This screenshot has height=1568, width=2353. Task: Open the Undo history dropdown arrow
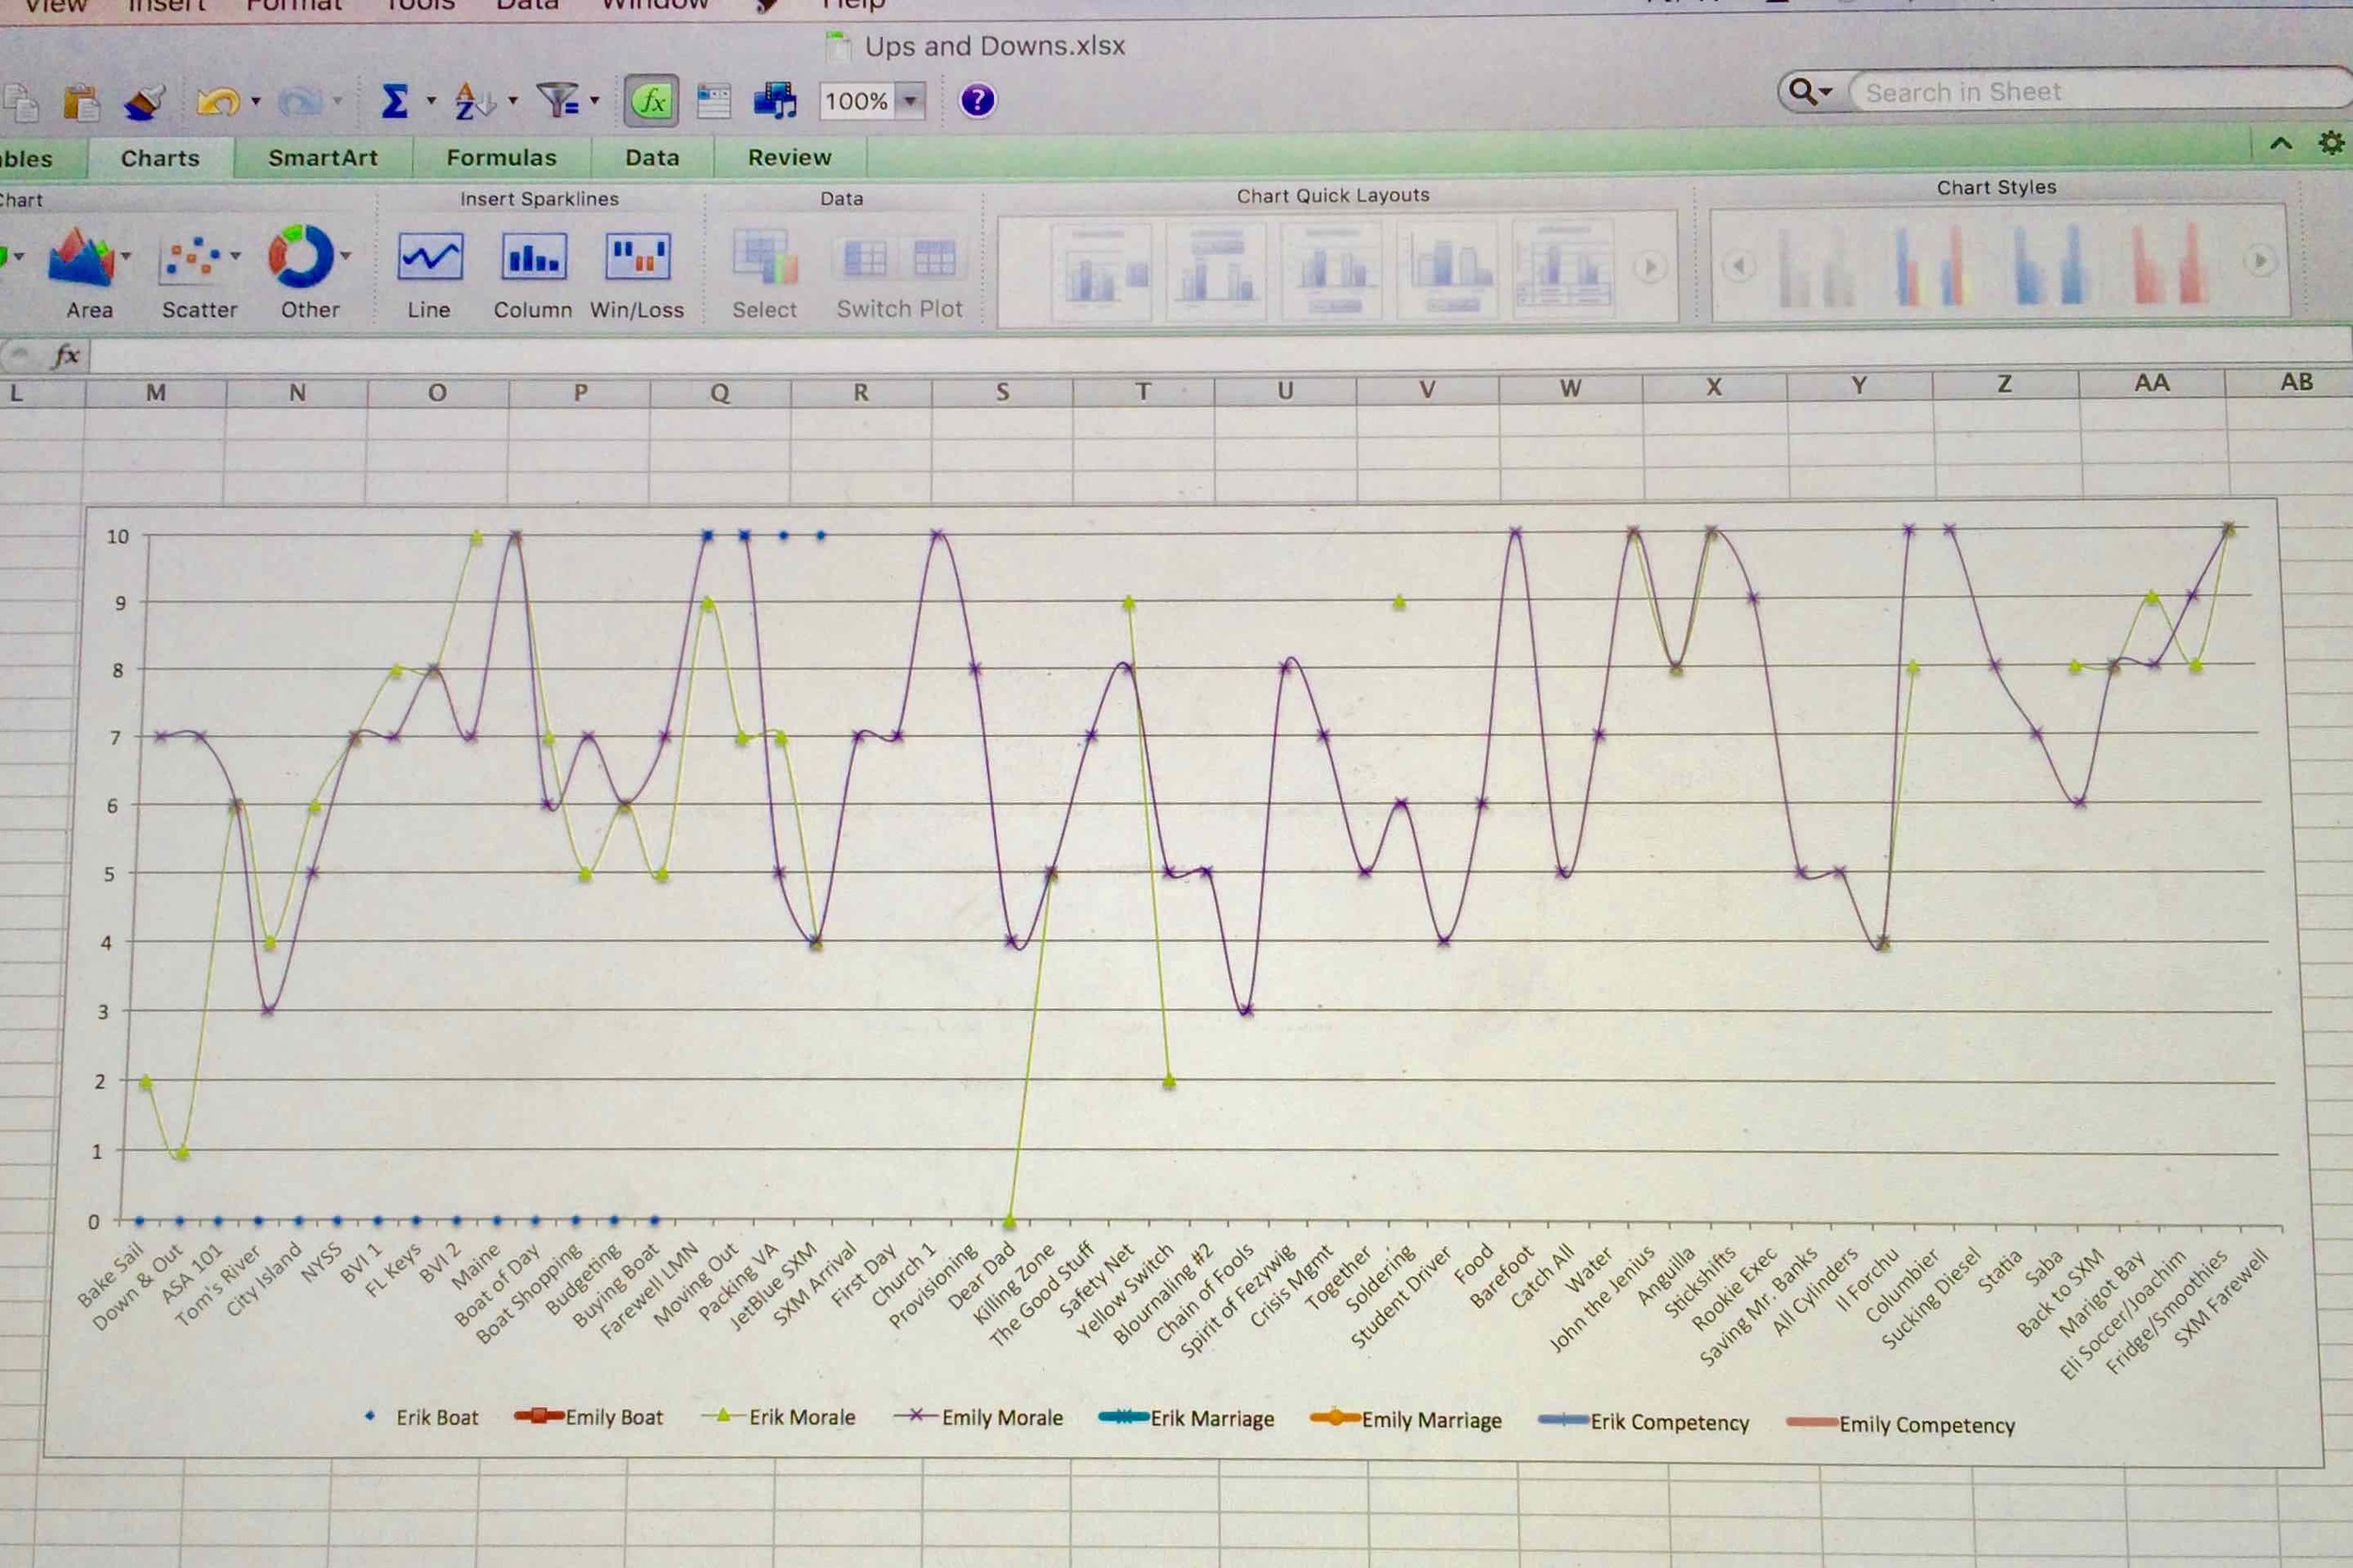coord(256,101)
